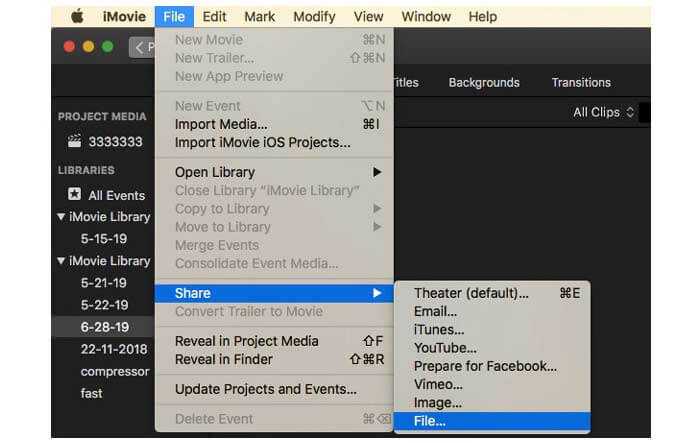Switch to the Transitions tab
This screenshot has height=443, width=700.
(x=581, y=83)
